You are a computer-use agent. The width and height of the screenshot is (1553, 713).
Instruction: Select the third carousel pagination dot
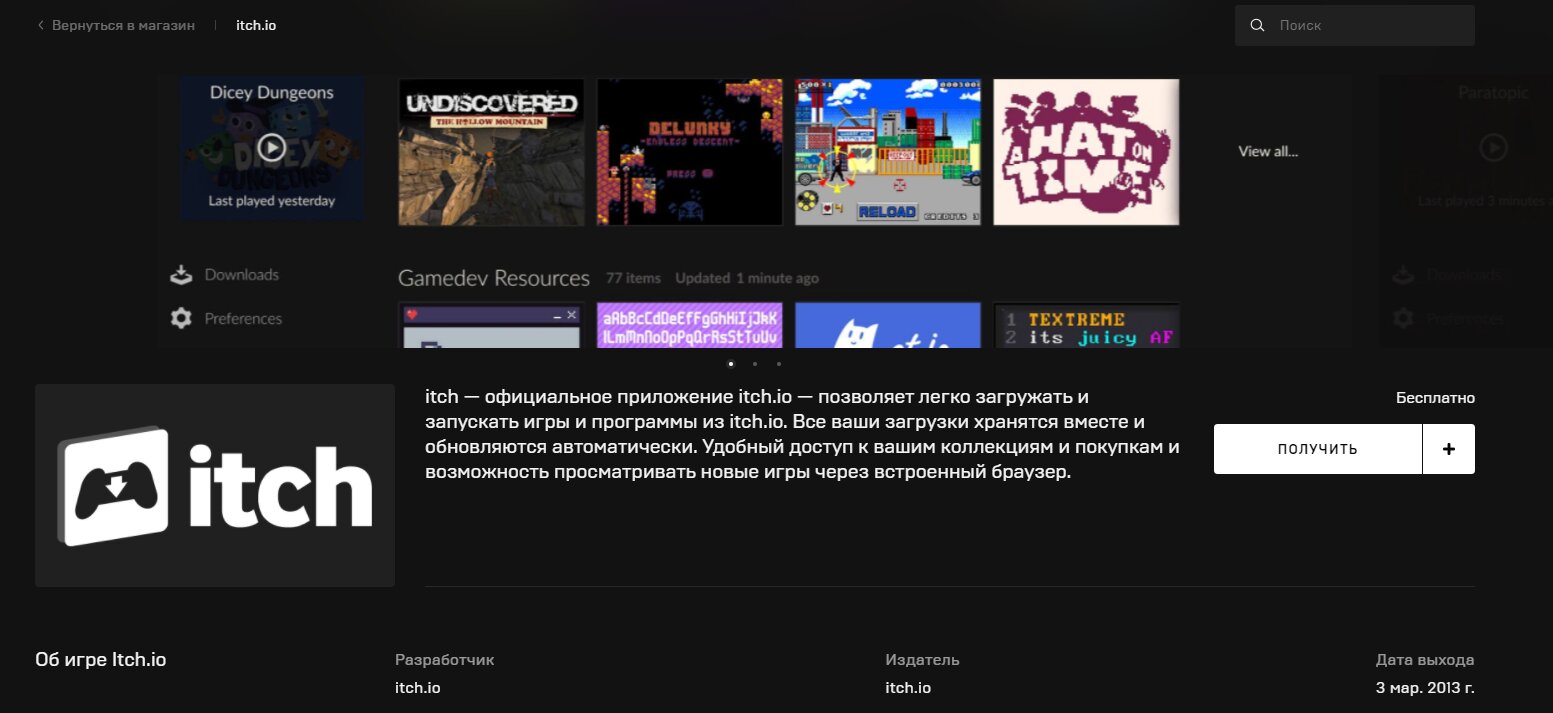click(x=779, y=364)
